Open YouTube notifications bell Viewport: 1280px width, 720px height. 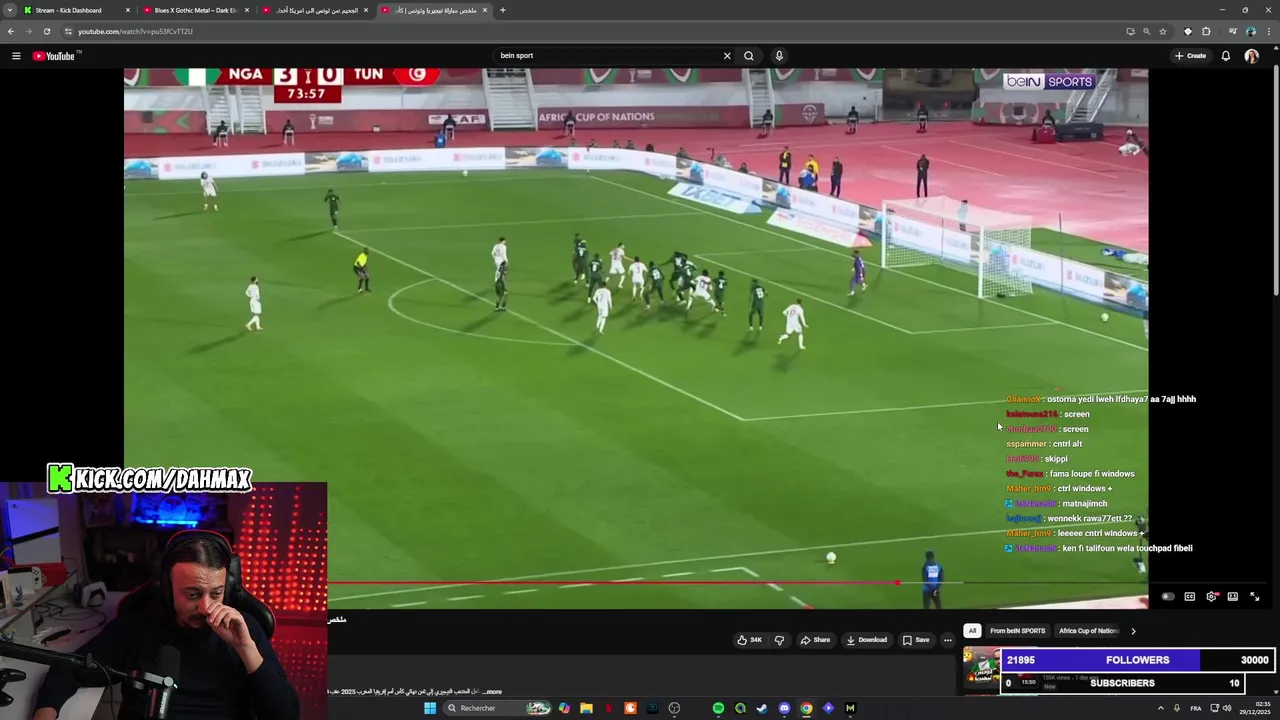coord(1225,56)
